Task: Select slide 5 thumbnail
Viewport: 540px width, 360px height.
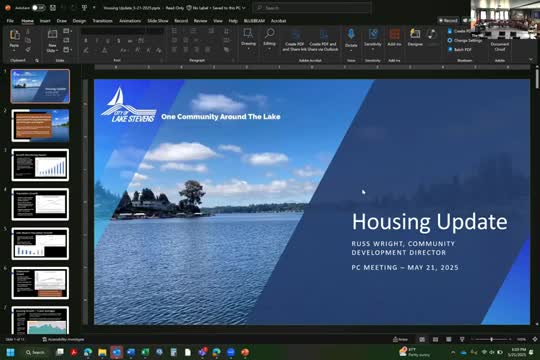Action: [40, 244]
